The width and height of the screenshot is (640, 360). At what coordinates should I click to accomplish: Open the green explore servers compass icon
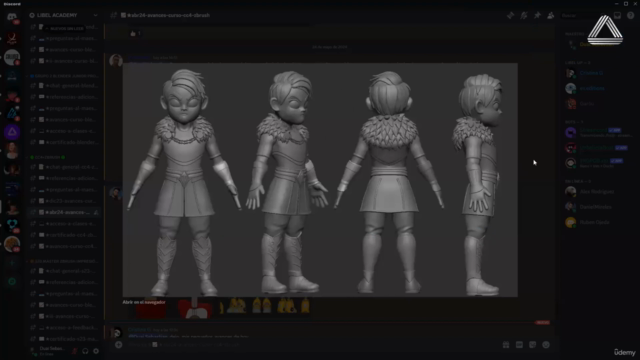click(x=12, y=281)
